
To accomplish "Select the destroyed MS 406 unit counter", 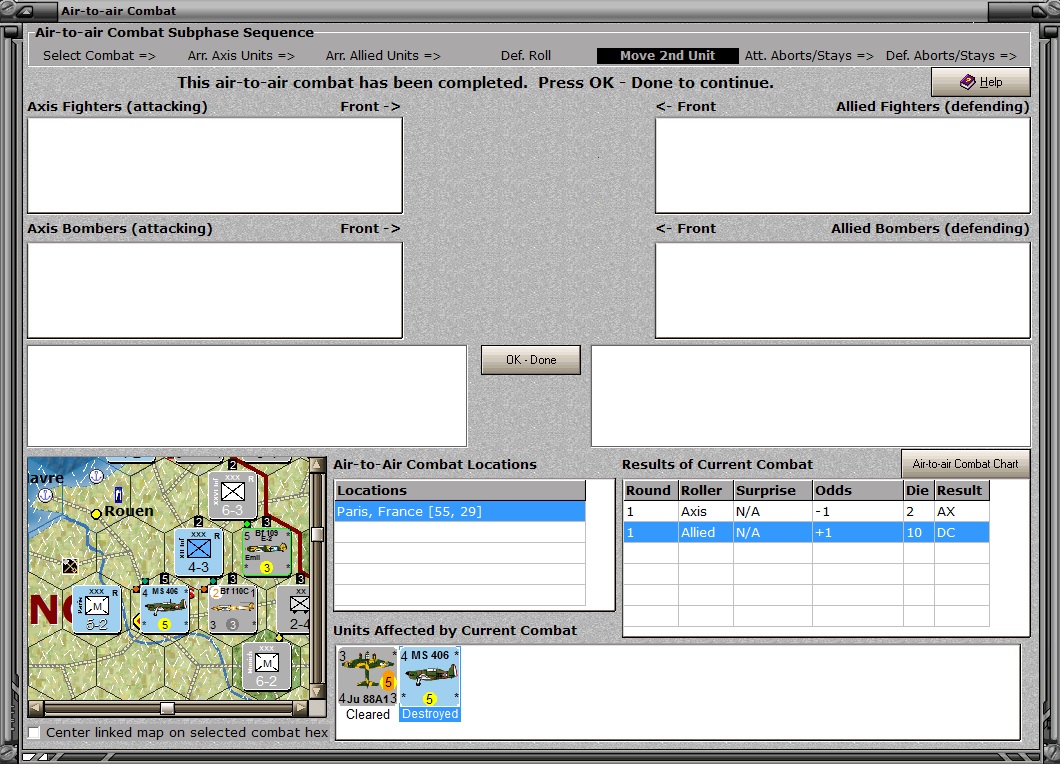I will [430, 677].
